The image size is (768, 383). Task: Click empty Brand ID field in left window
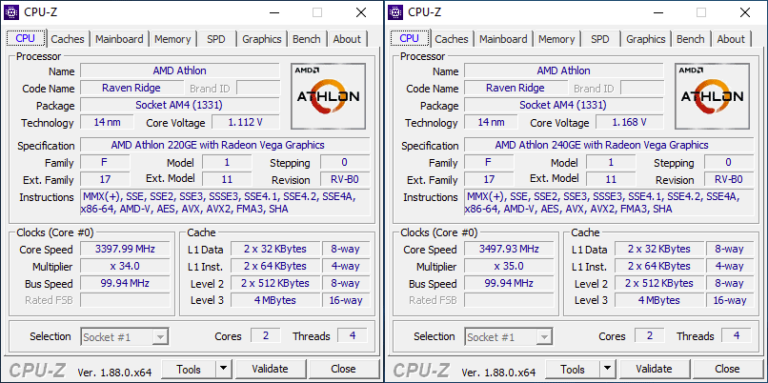click(258, 88)
